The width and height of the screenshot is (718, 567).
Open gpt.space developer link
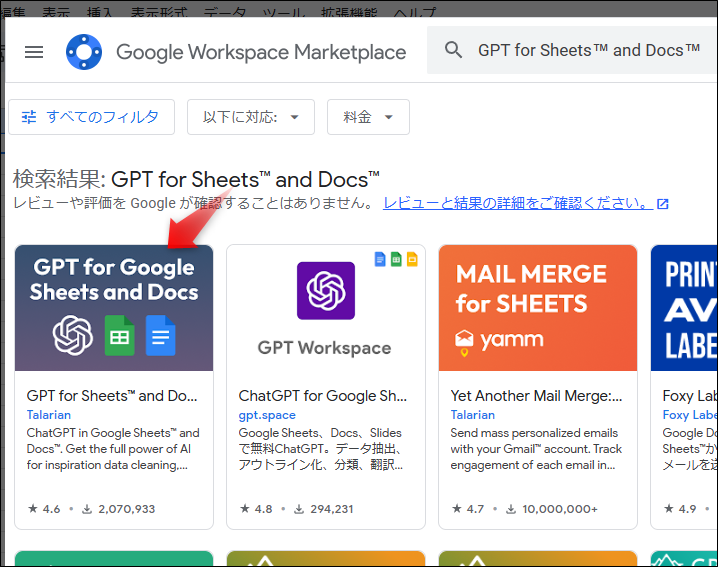(267, 415)
